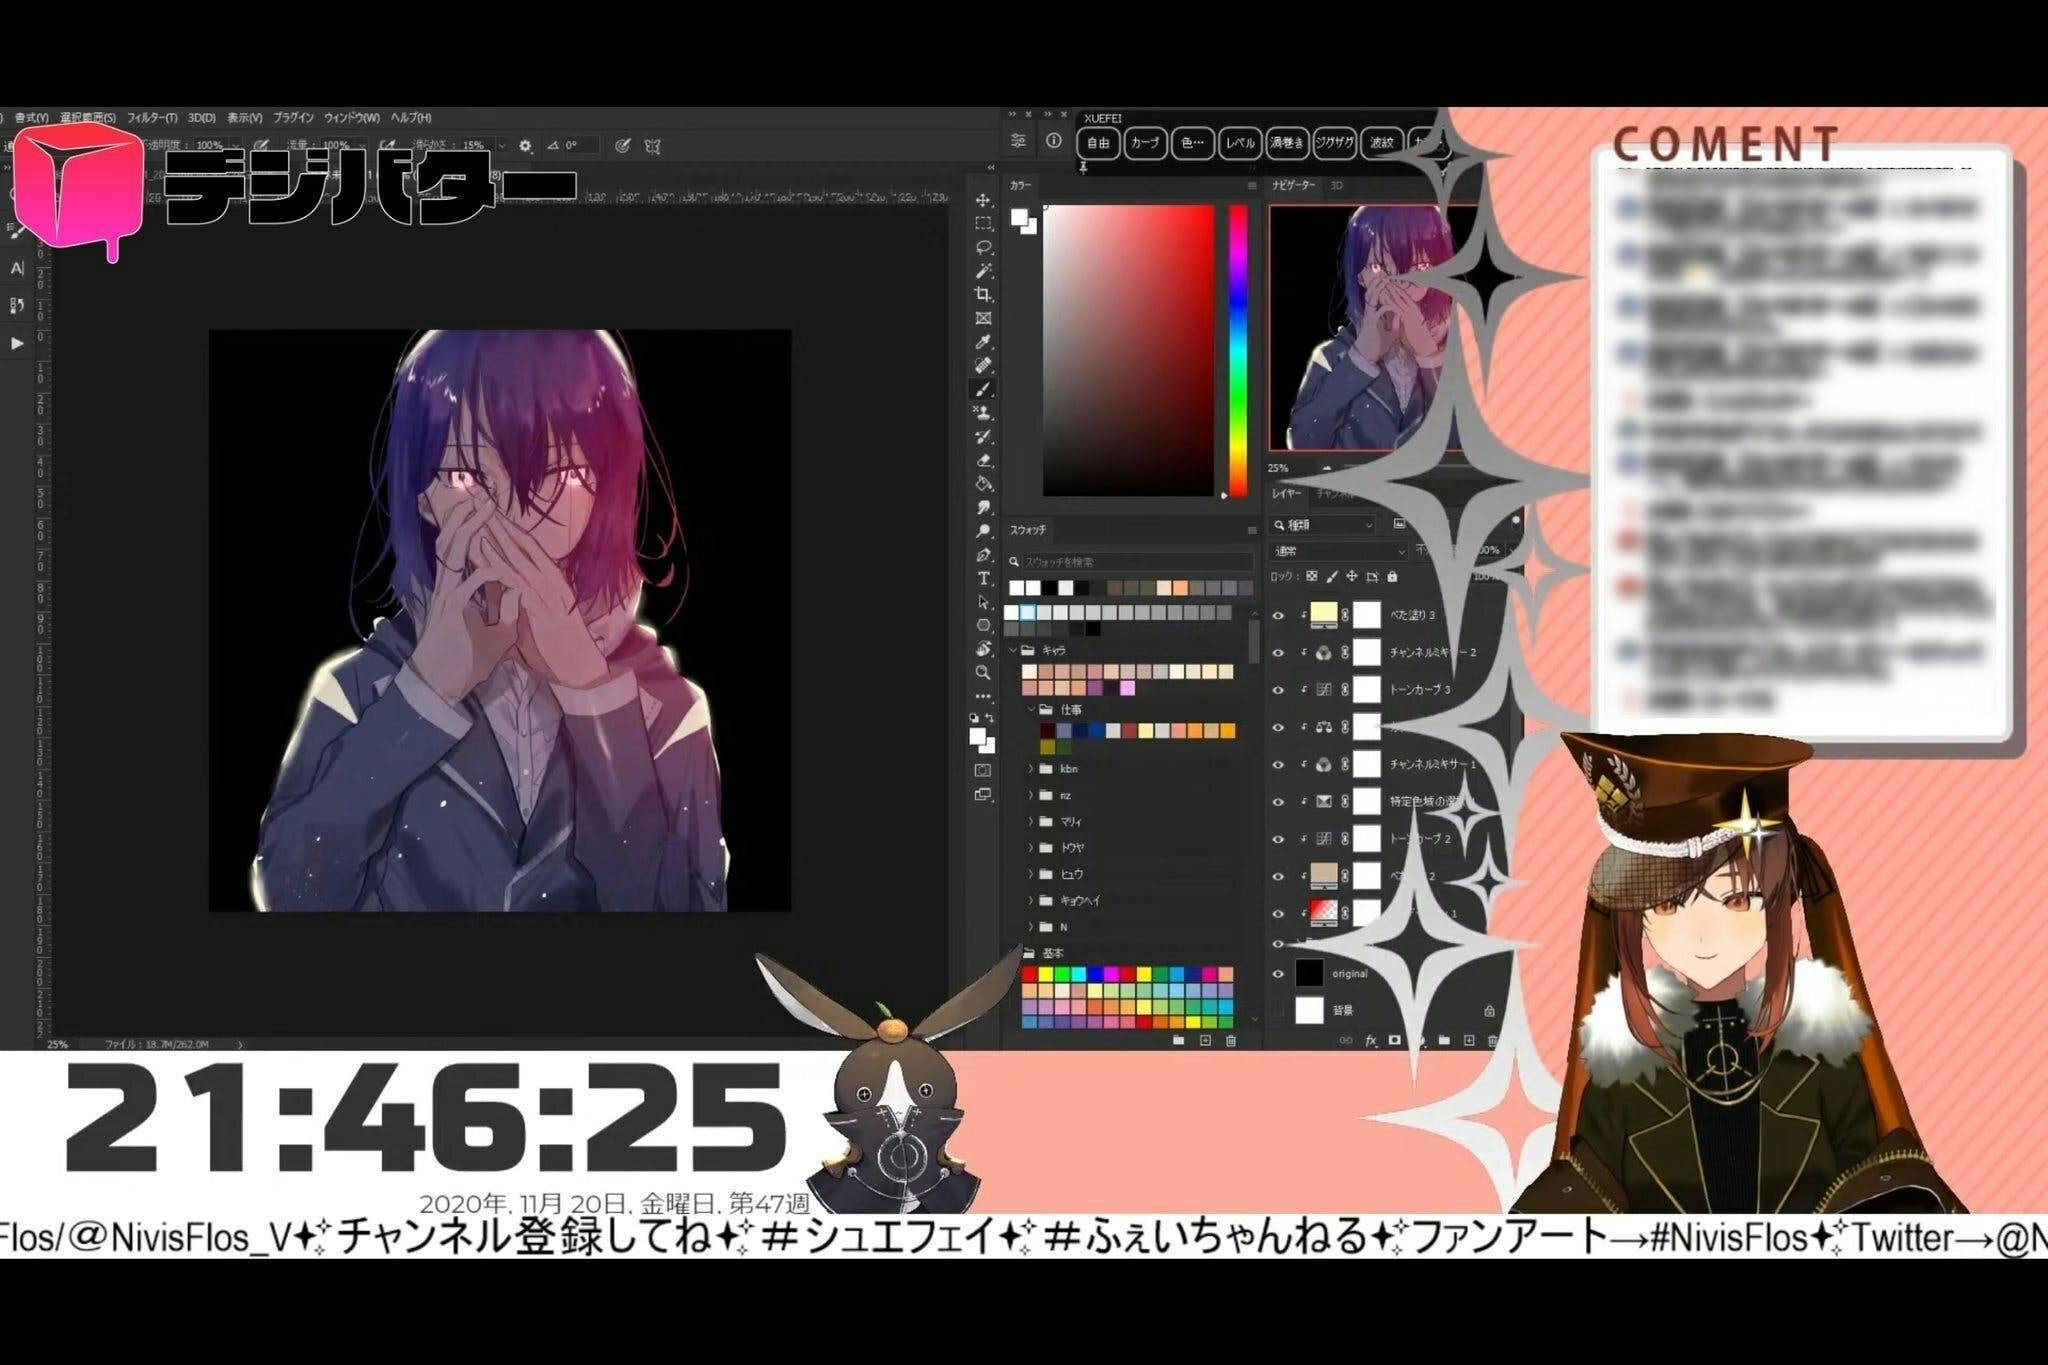Open the layer blend mode 通常 dropdown

click(1339, 551)
